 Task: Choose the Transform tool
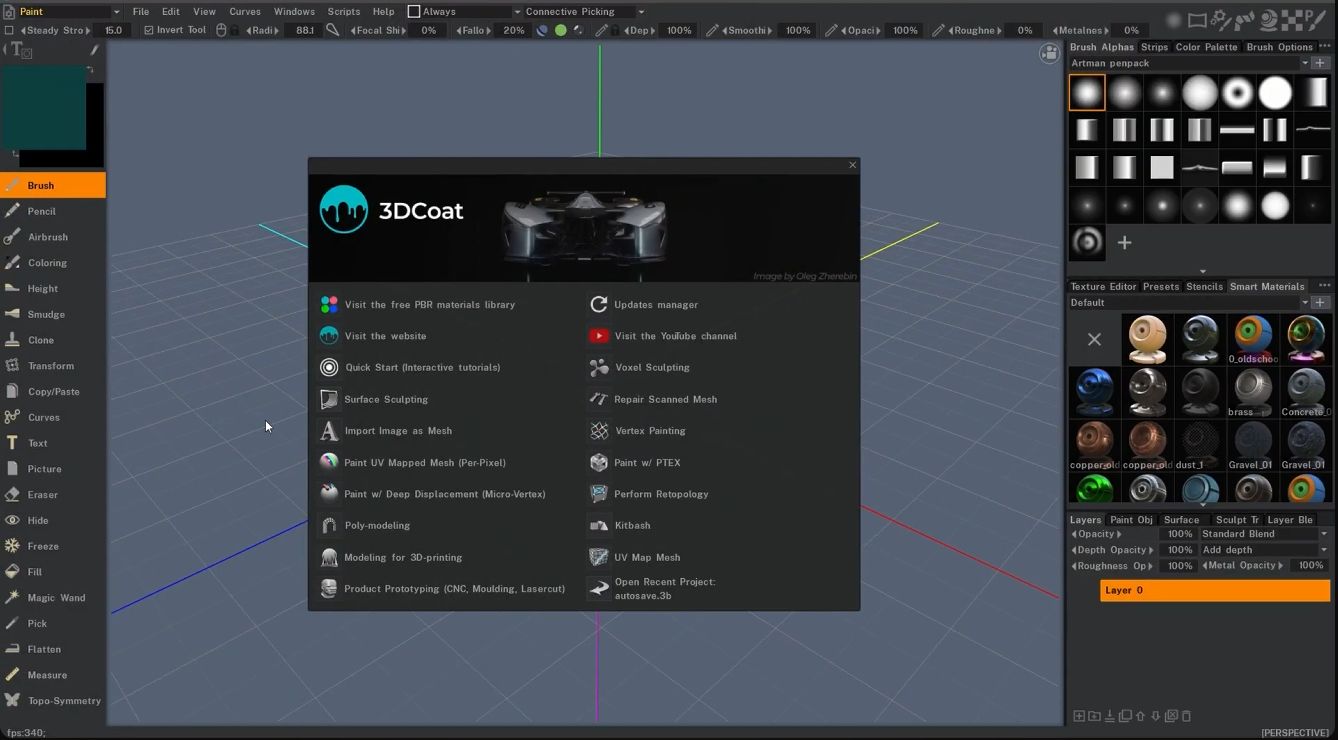coord(52,366)
